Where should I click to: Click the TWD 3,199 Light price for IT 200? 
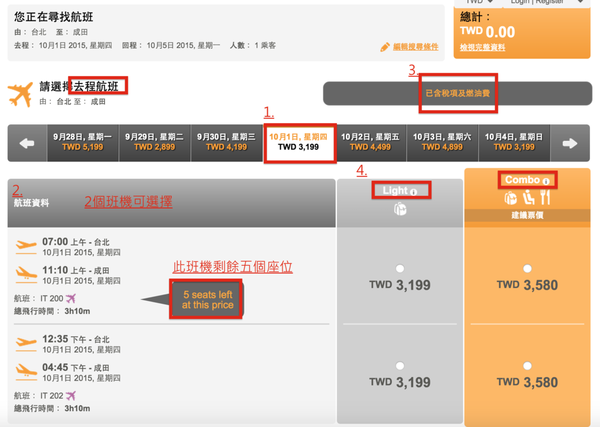(x=400, y=285)
